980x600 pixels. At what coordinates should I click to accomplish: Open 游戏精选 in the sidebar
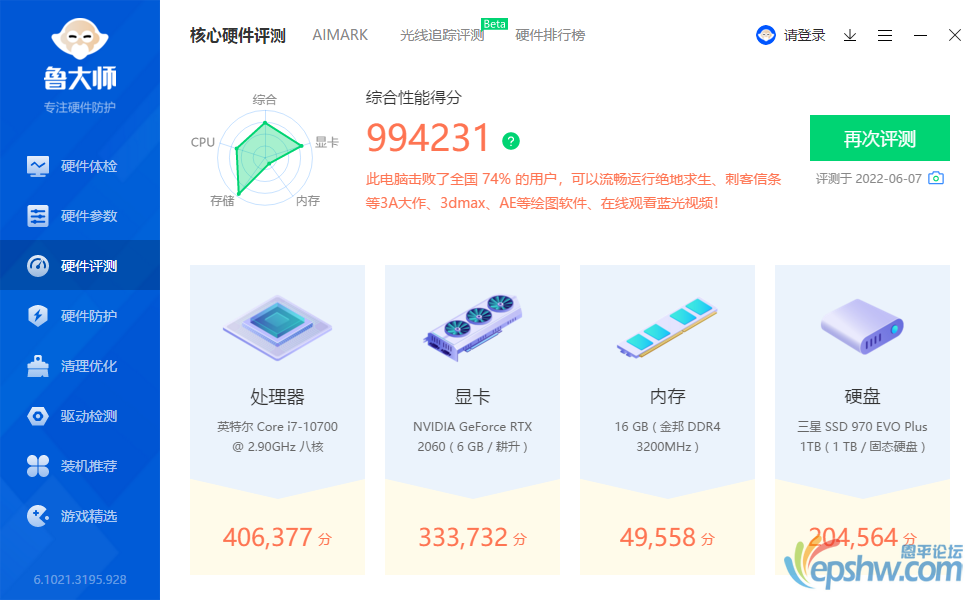click(80, 516)
